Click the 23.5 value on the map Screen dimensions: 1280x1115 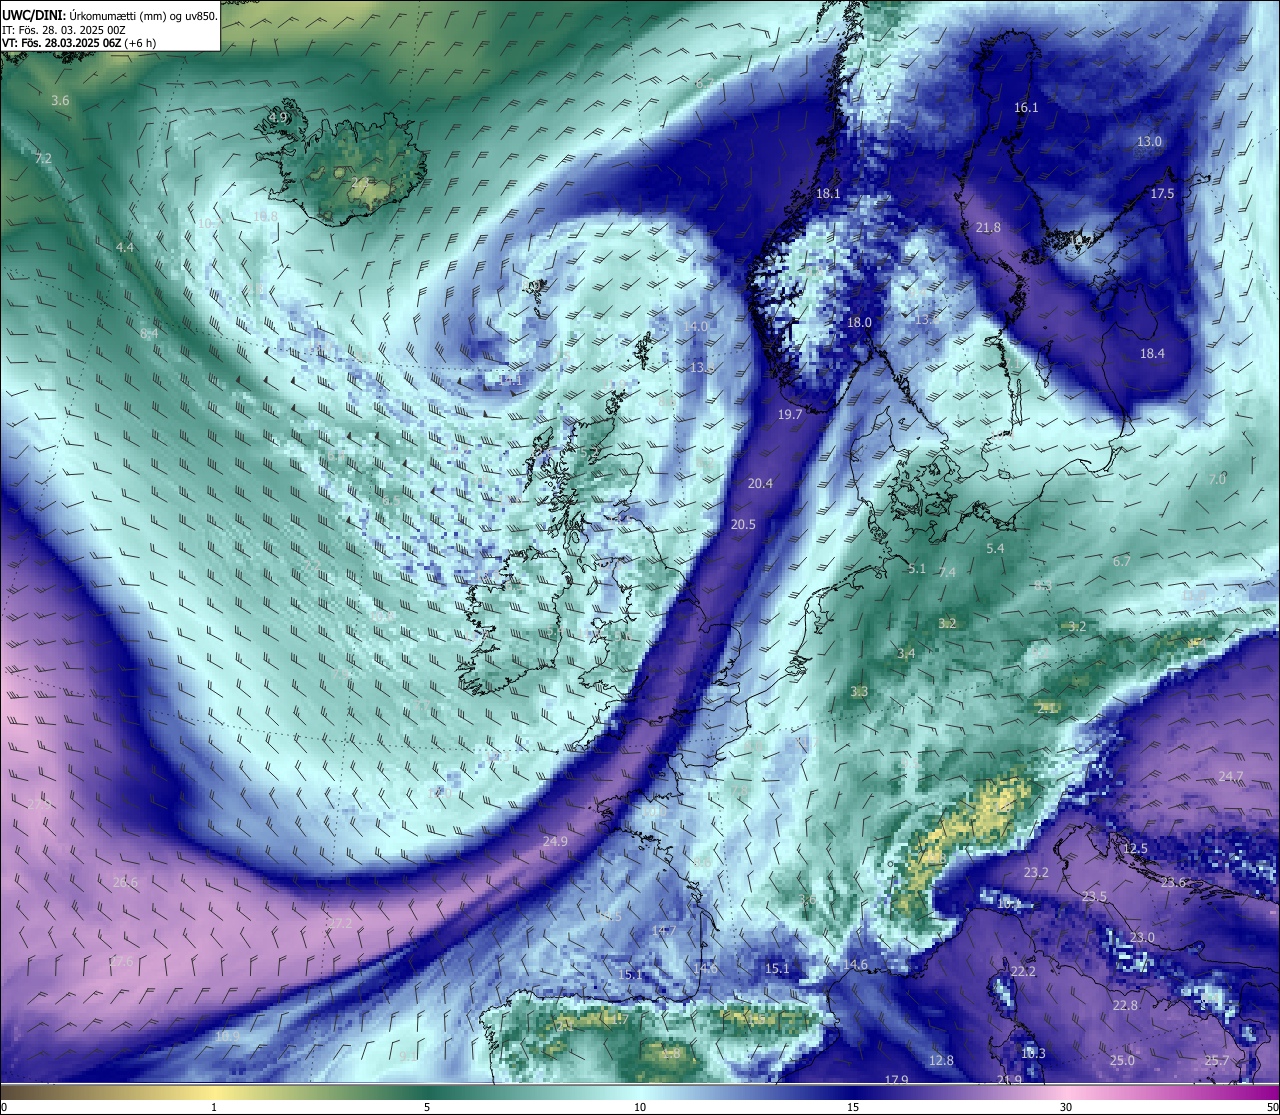click(1094, 896)
